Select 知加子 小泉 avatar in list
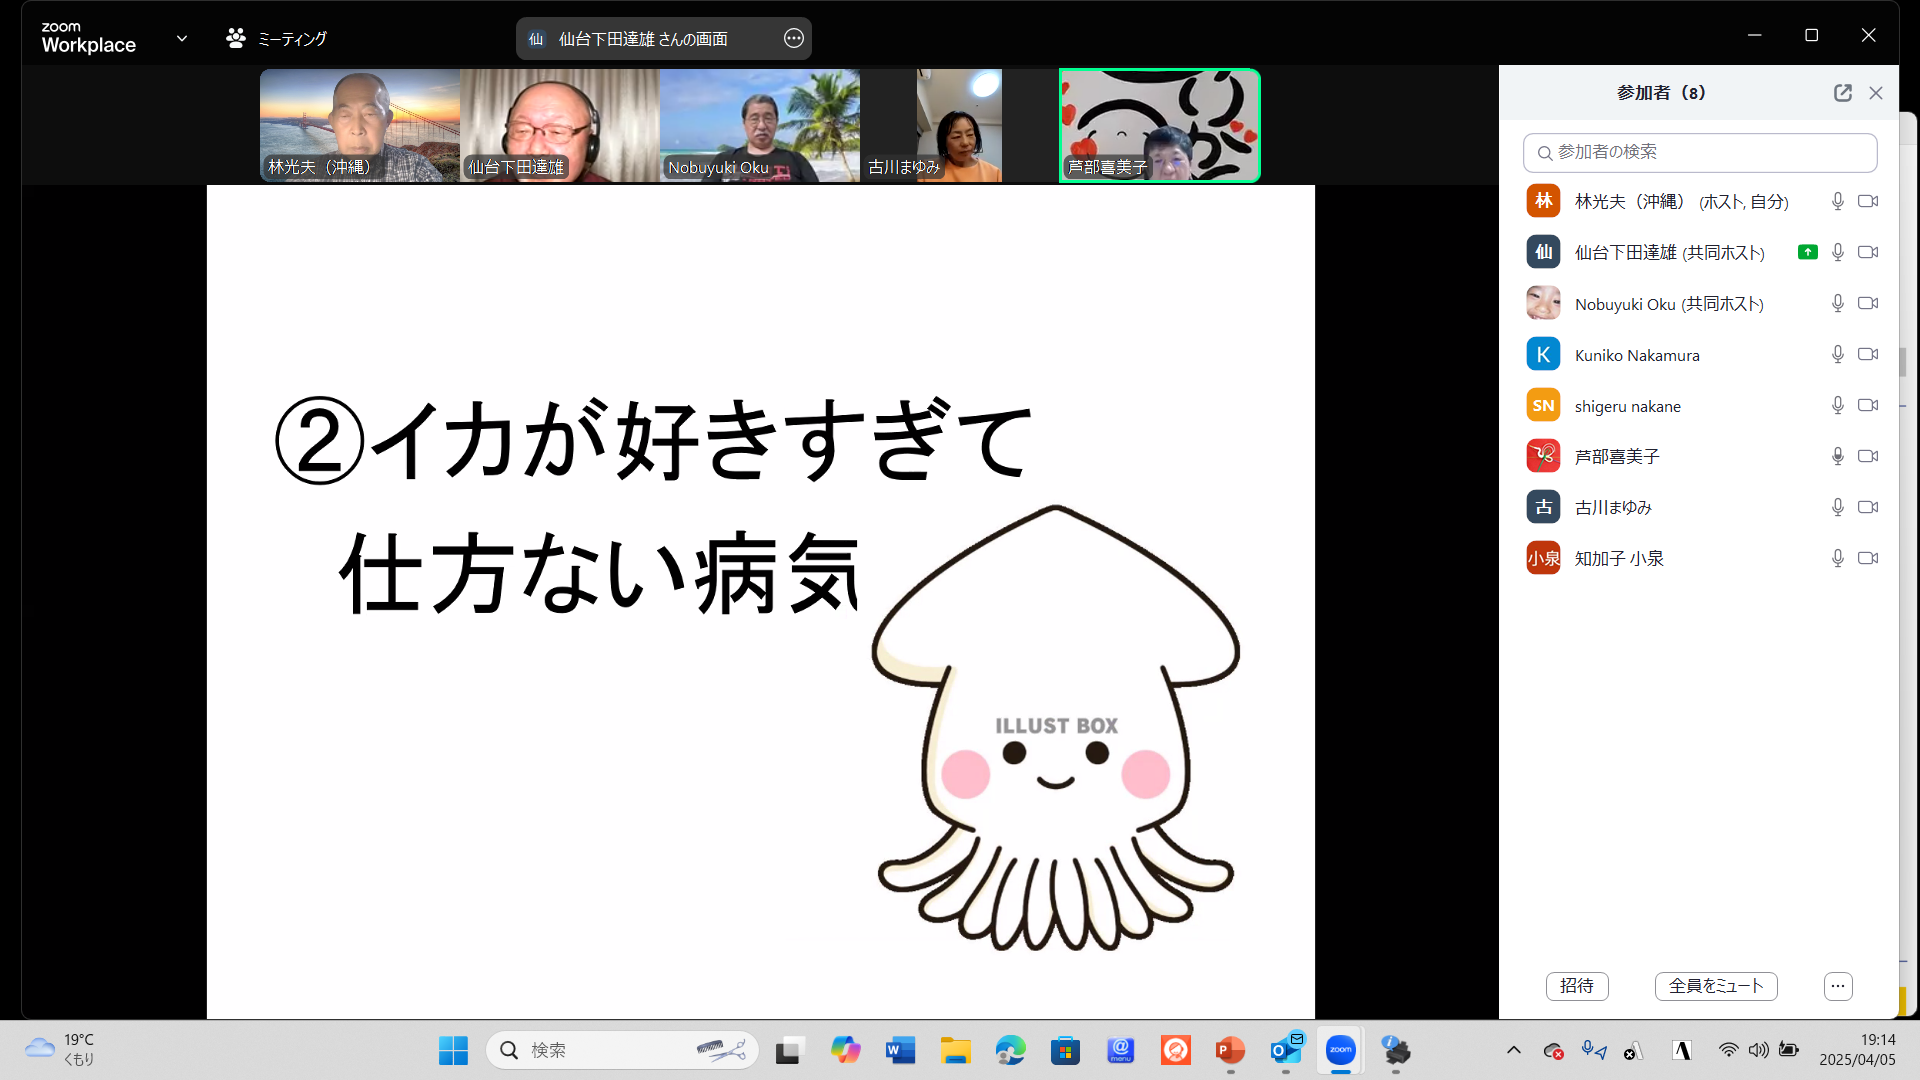The height and width of the screenshot is (1080, 1920). point(1543,558)
